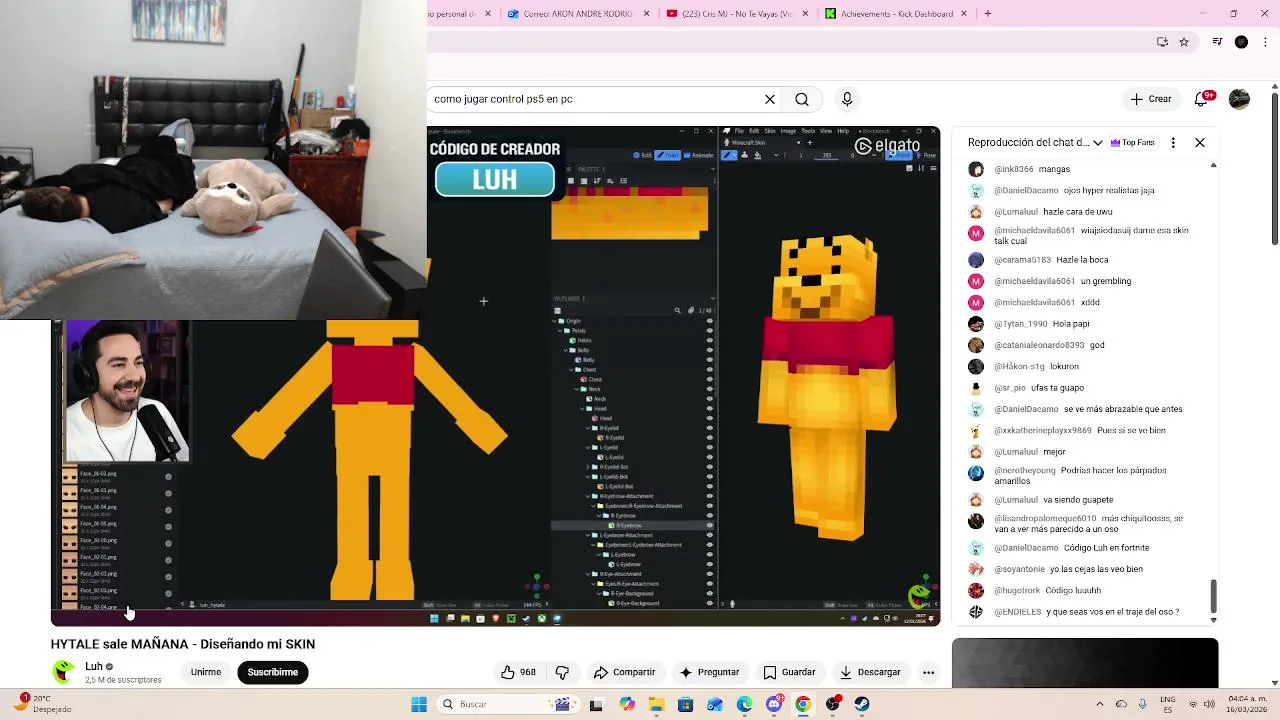Click the Preguntar button
Screen dimensions: 1280x720
coord(709,672)
